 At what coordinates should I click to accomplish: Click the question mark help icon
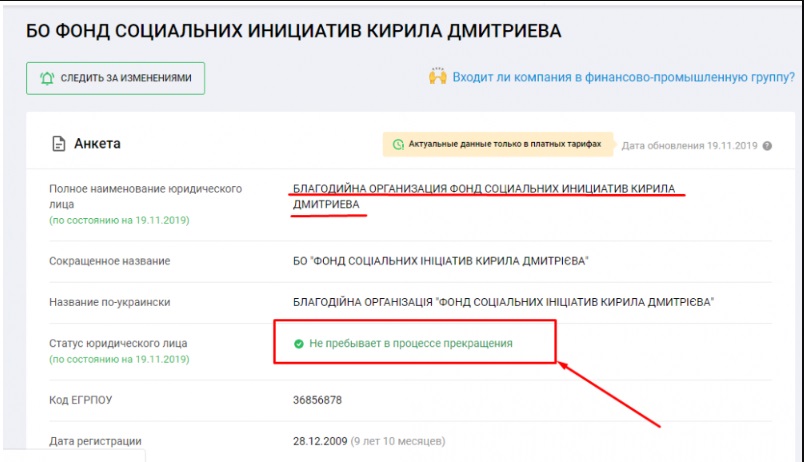click(x=767, y=146)
